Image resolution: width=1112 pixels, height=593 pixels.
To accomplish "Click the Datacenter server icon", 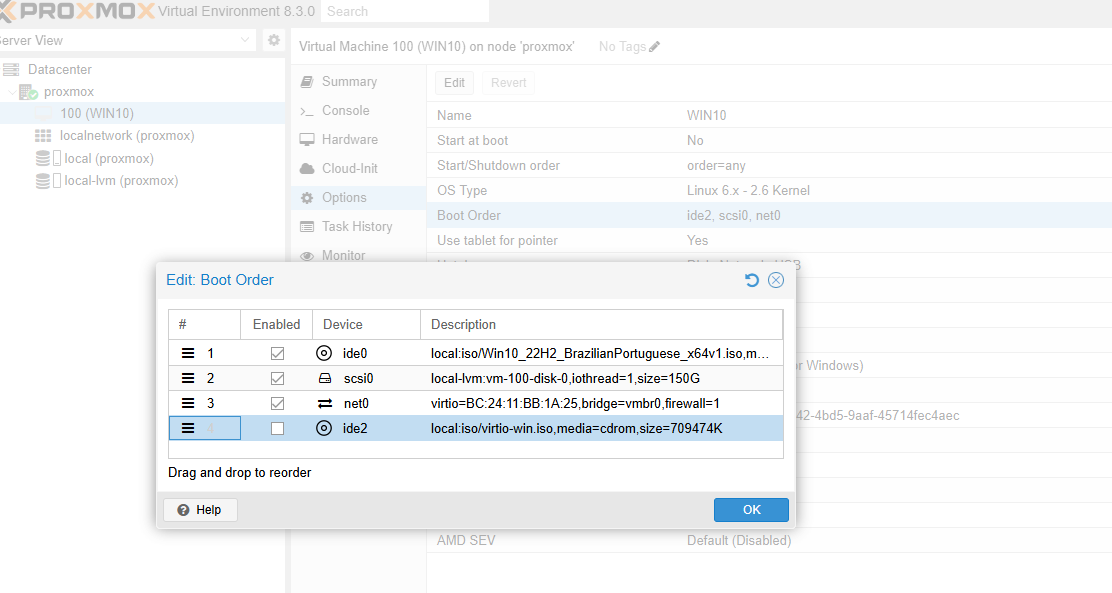I will (x=11, y=70).
